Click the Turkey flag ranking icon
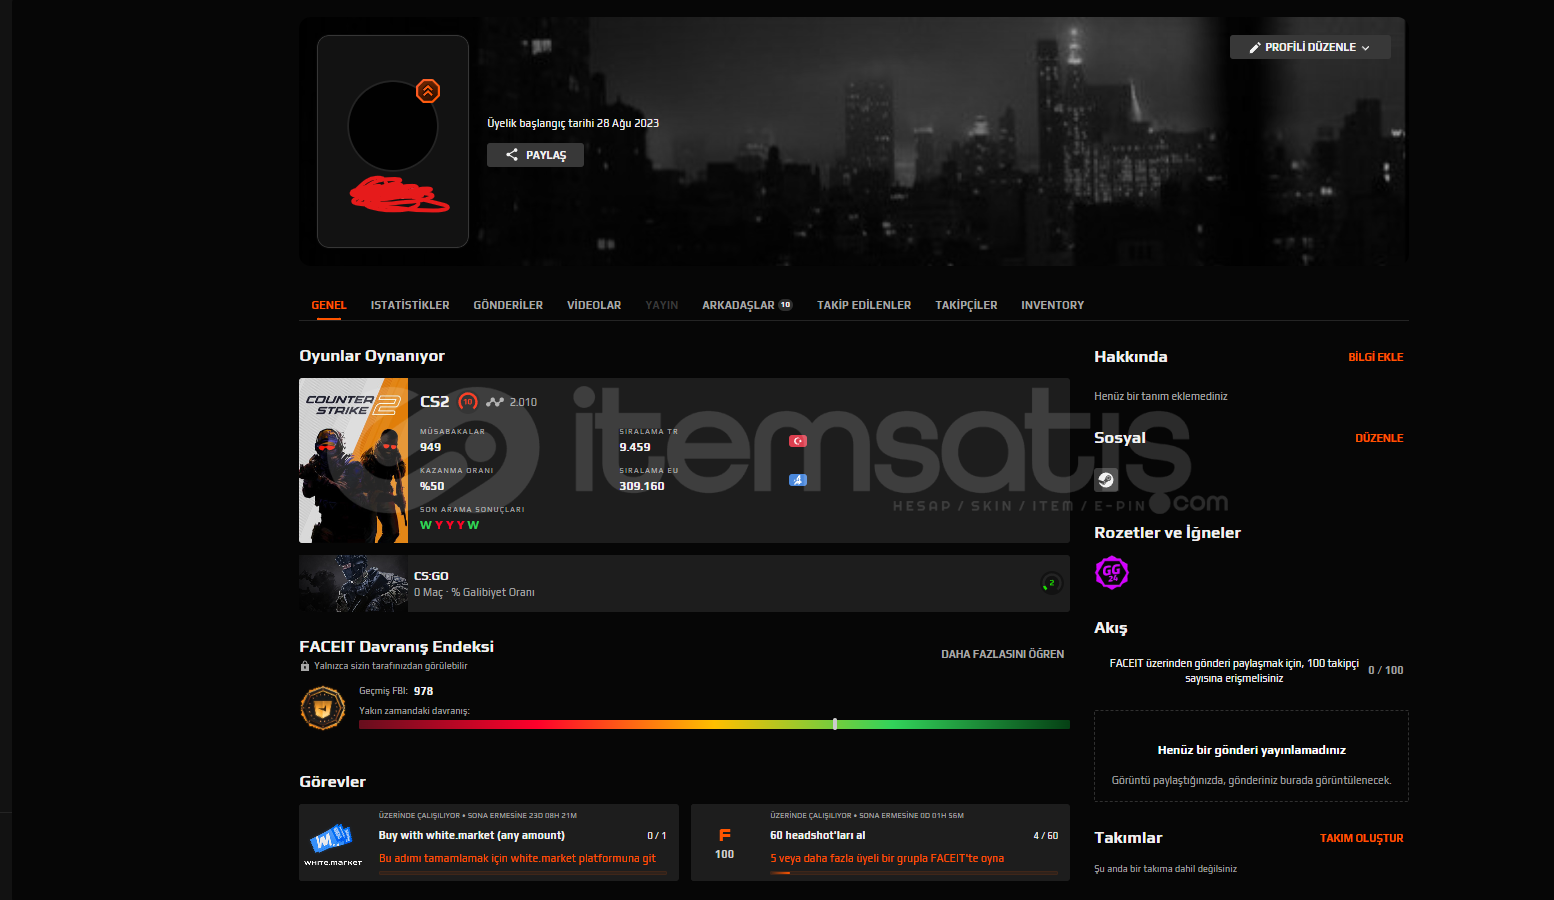 797,441
